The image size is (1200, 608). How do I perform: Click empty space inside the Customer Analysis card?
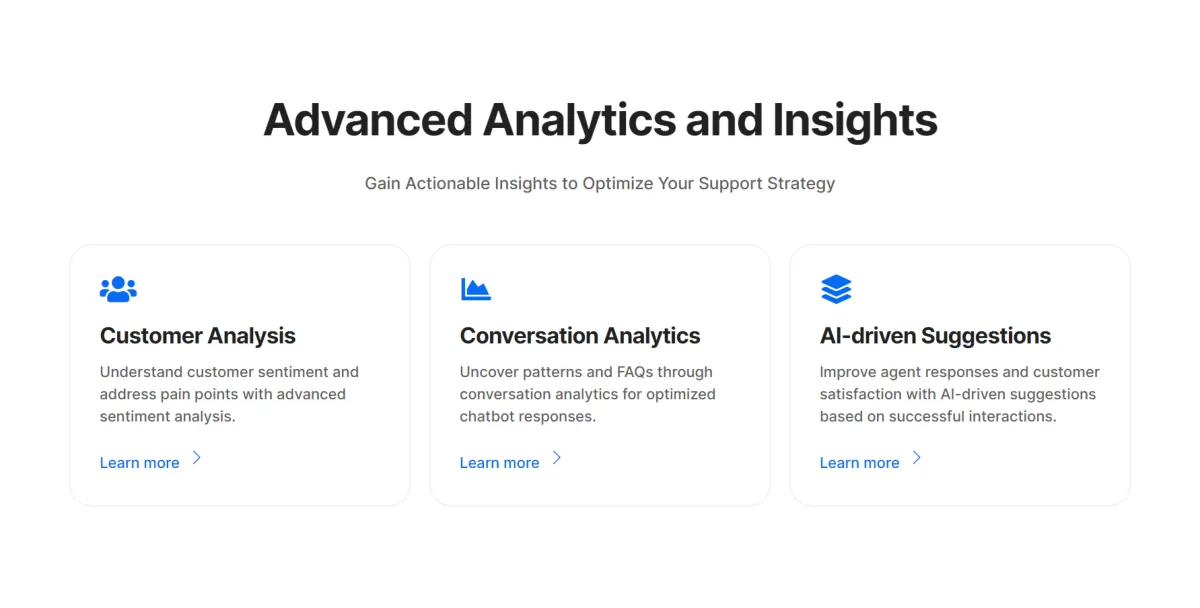pyautogui.click(x=300, y=290)
